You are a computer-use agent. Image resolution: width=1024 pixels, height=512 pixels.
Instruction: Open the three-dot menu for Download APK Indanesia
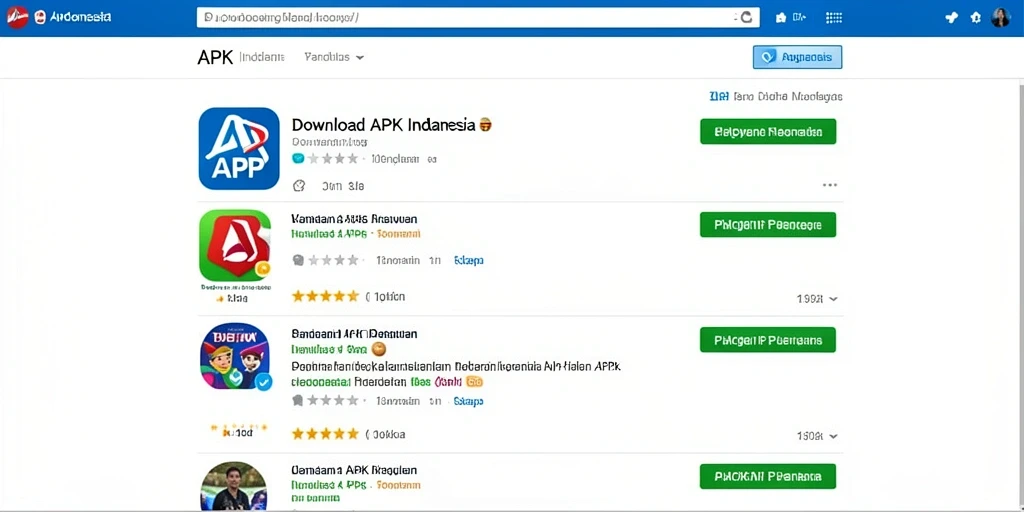[829, 185]
